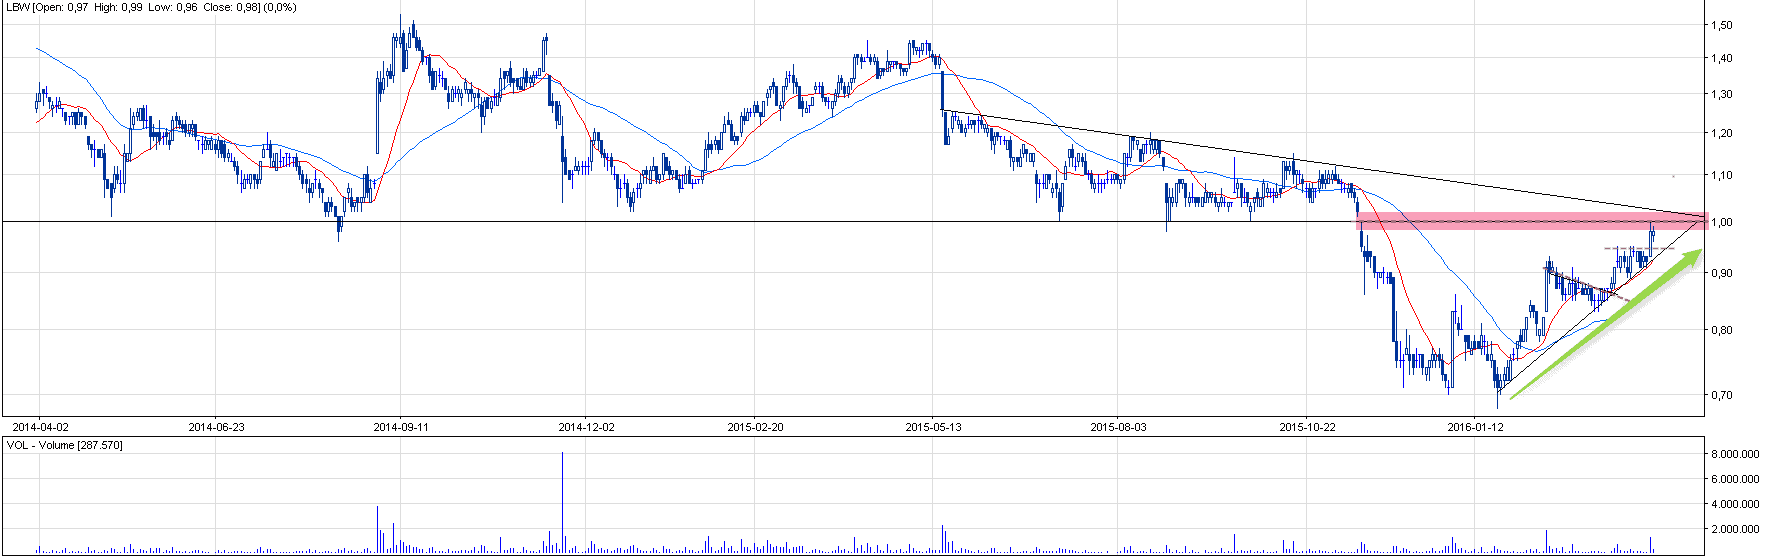Click the 1,00 price axis label

click(x=1722, y=222)
